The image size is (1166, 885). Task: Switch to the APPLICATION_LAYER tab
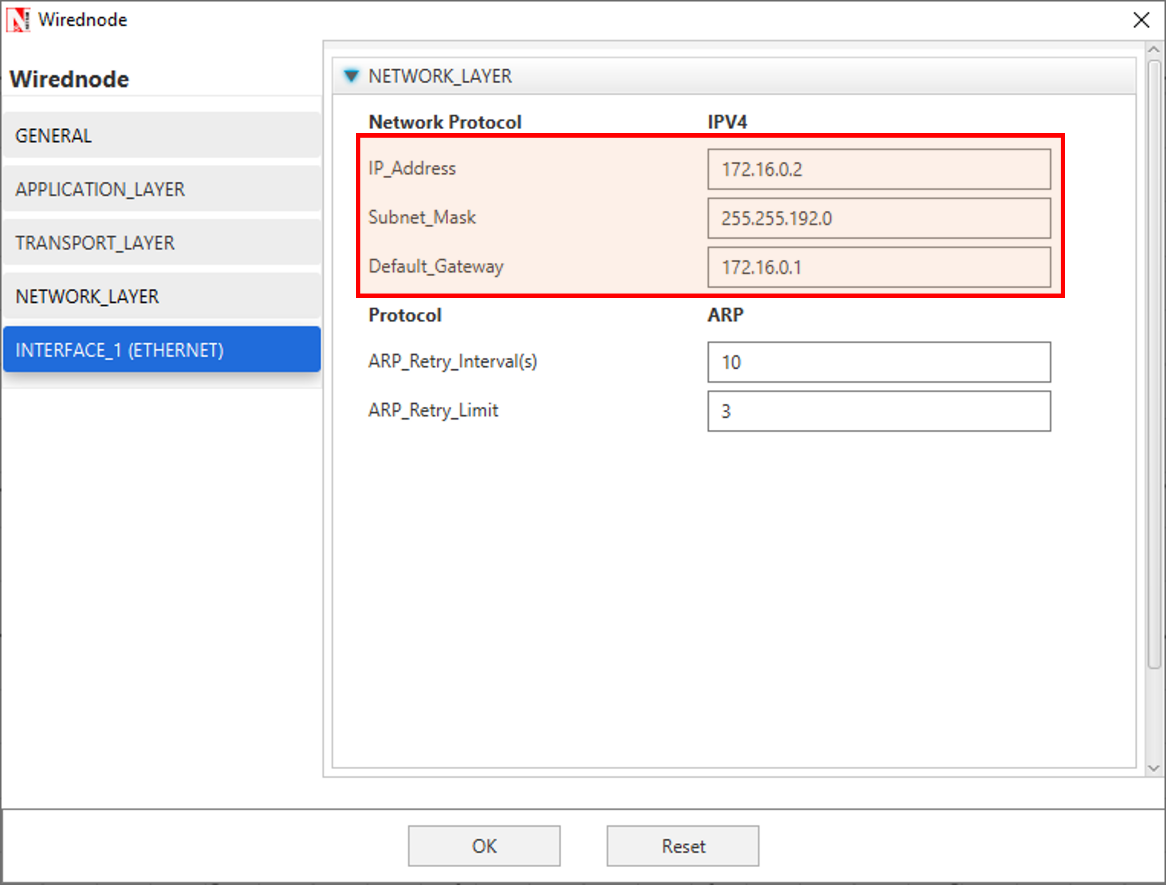[x=161, y=190]
